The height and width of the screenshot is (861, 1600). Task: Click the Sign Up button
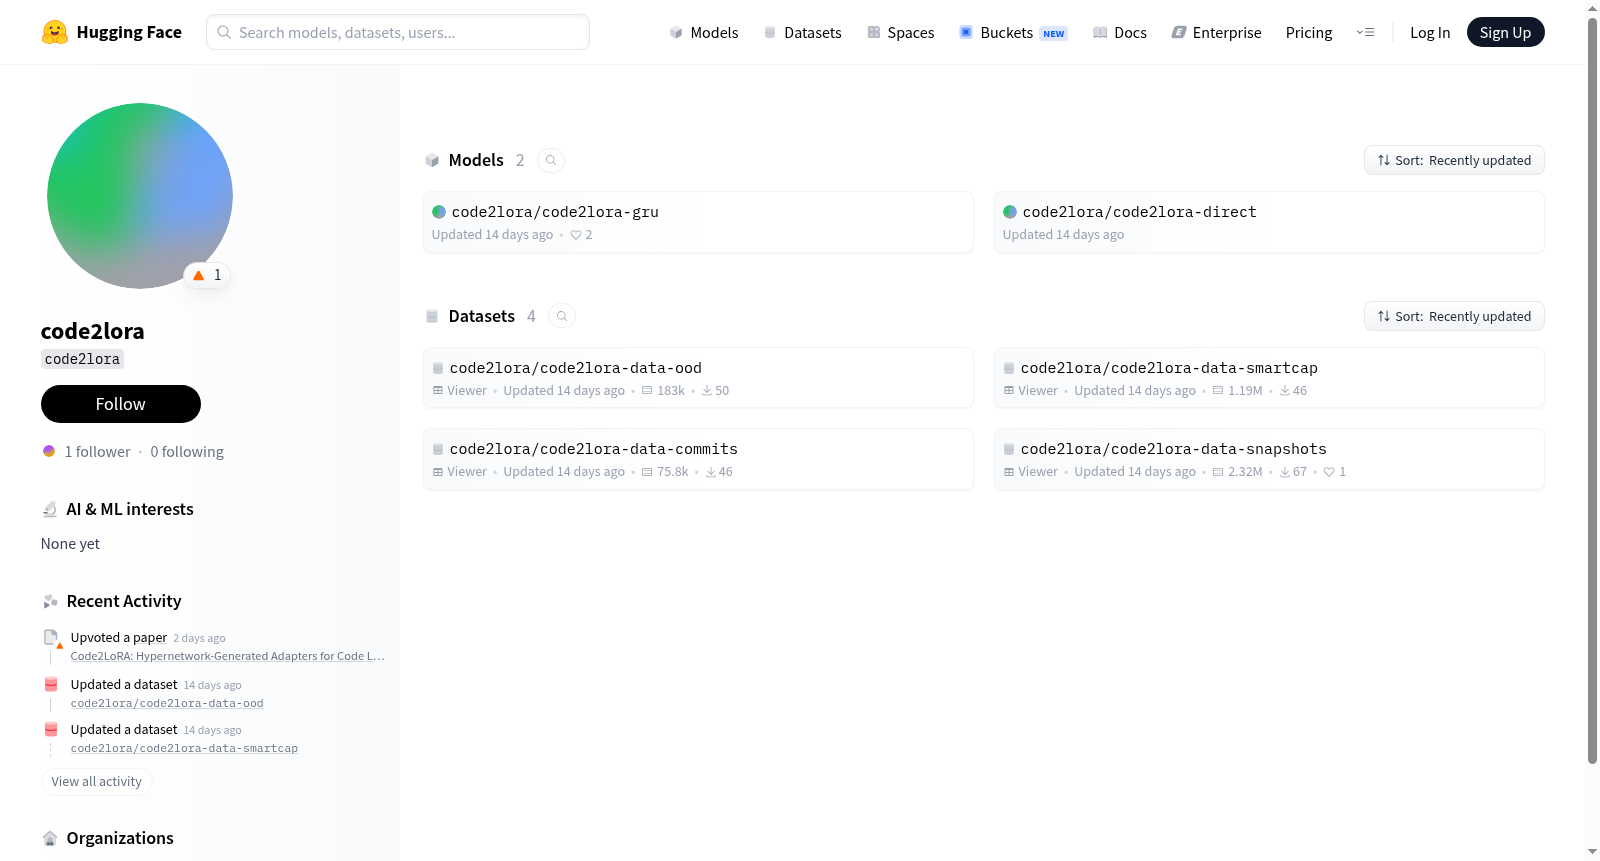[1505, 32]
